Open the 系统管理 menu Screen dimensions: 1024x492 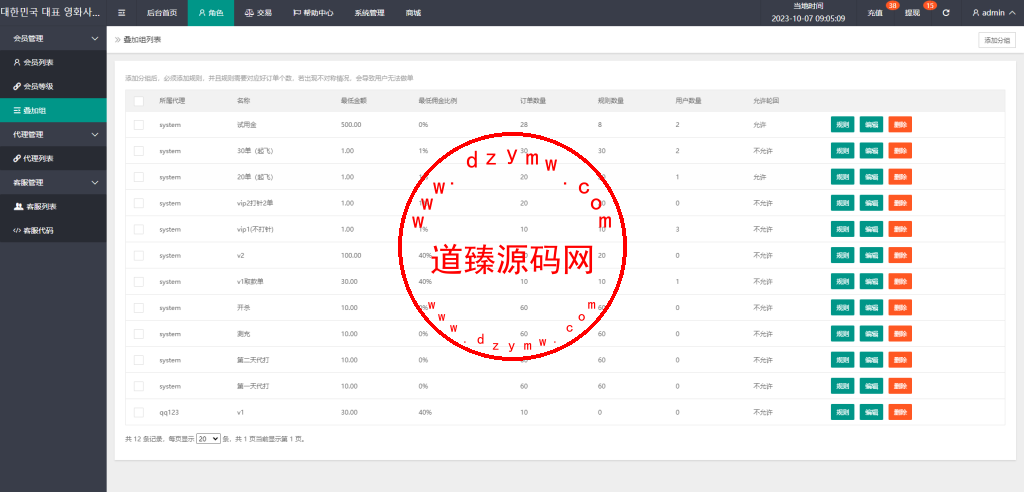(369, 12)
